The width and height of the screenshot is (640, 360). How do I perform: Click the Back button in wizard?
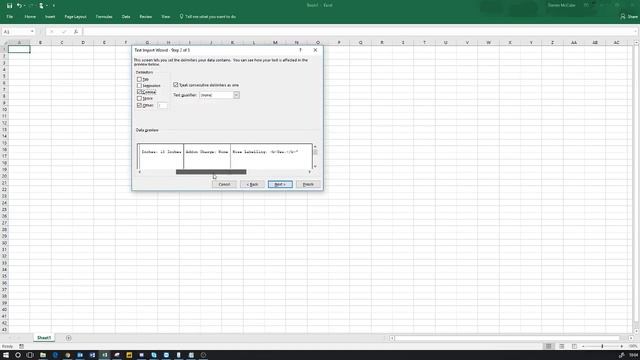[x=252, y=184]
